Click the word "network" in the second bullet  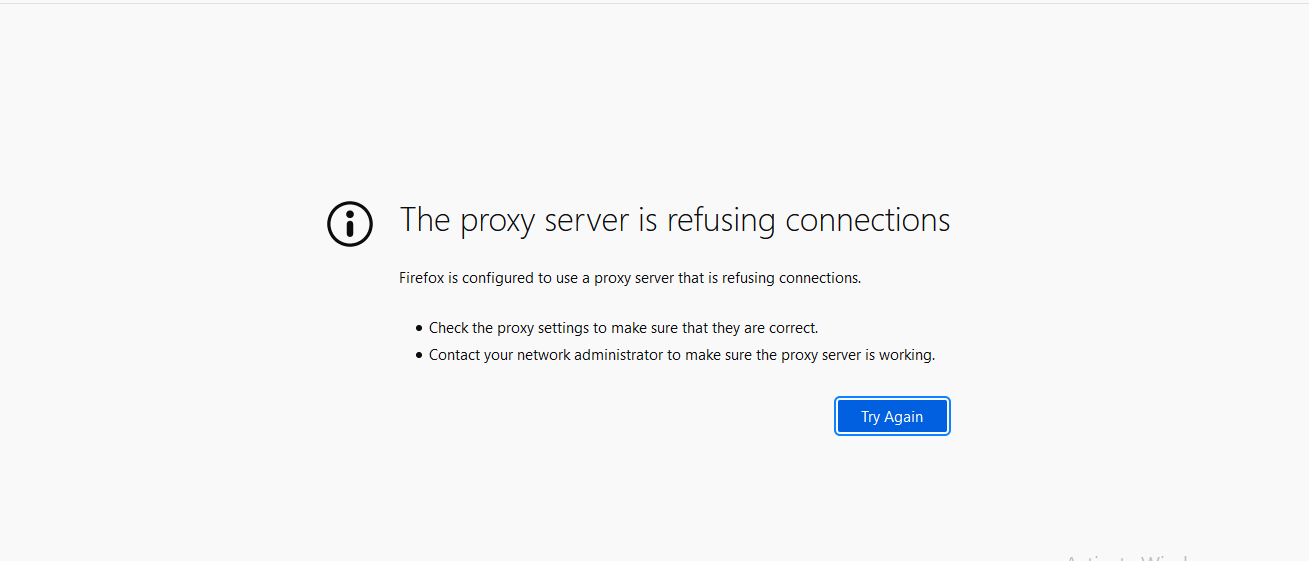[544, 355]
